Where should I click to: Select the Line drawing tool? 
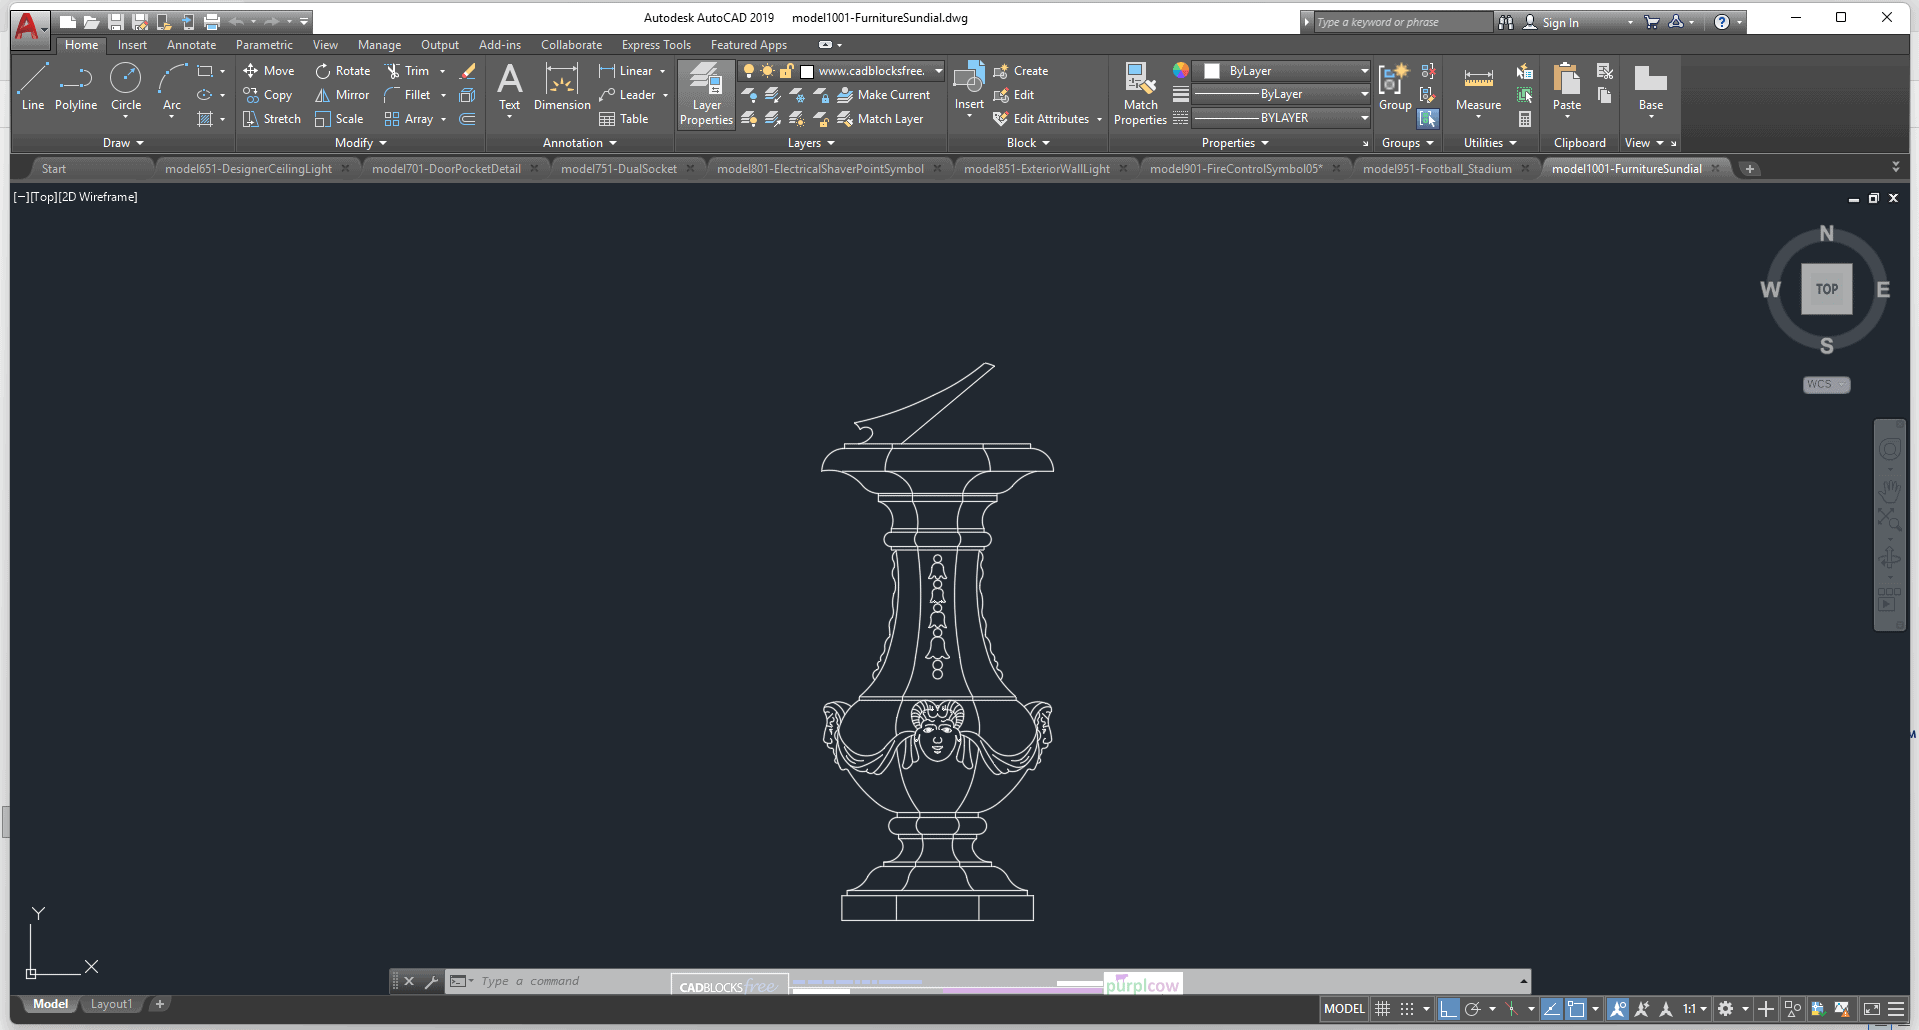32,86
